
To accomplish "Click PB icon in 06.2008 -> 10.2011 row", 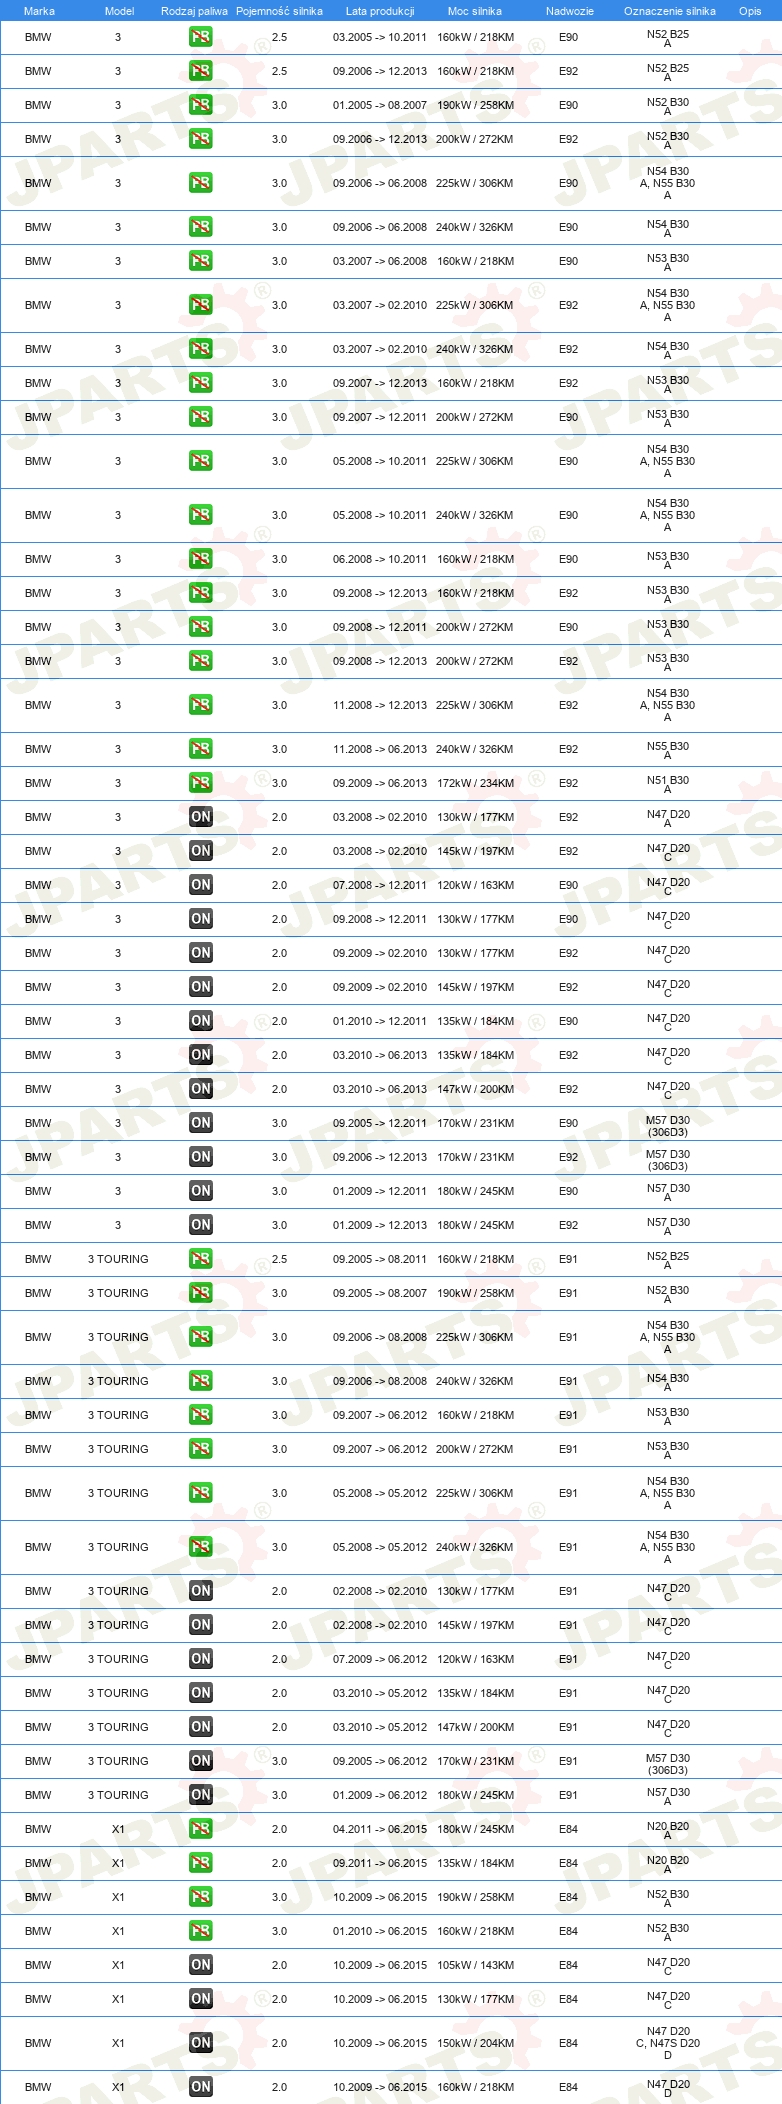I will pos(200,559).
